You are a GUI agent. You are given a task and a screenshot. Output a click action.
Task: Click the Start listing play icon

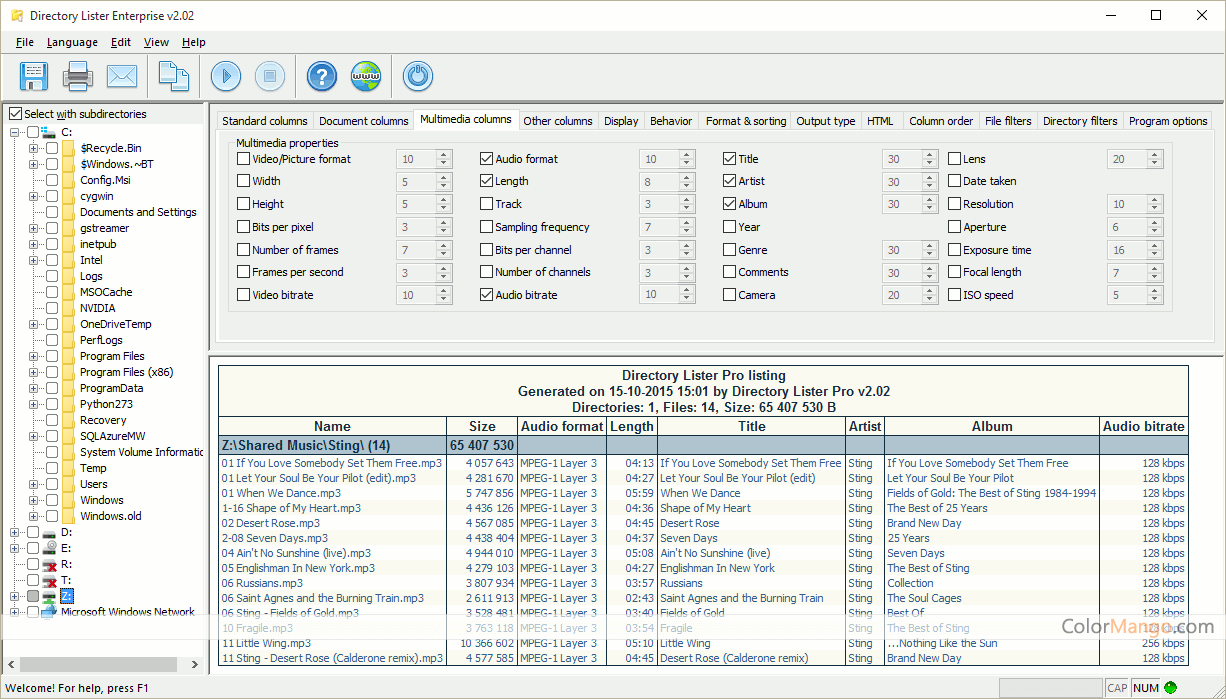pos(226,76)
